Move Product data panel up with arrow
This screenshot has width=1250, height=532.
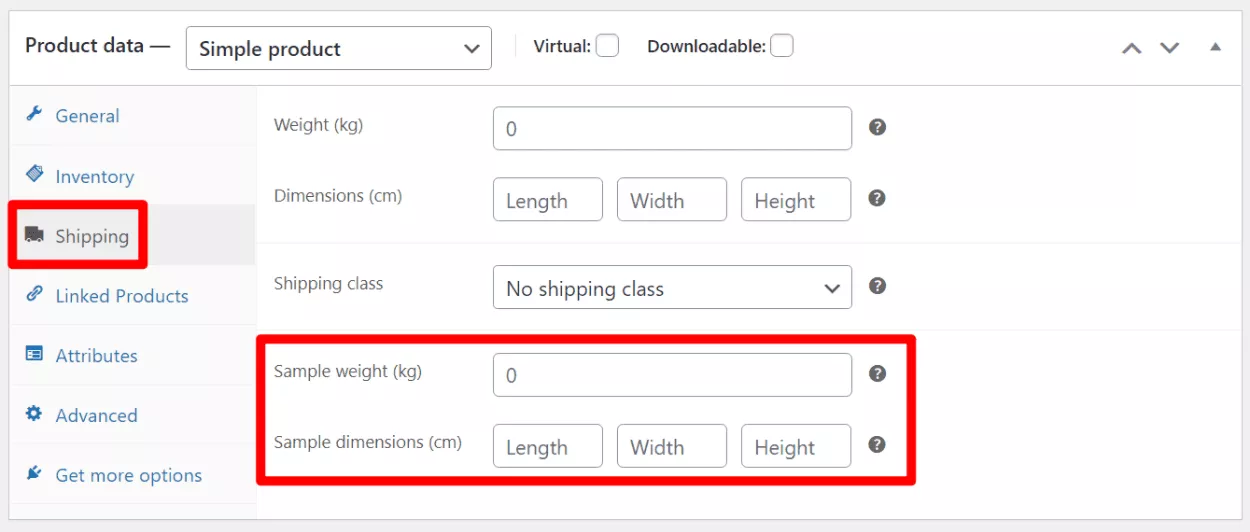1131,48
